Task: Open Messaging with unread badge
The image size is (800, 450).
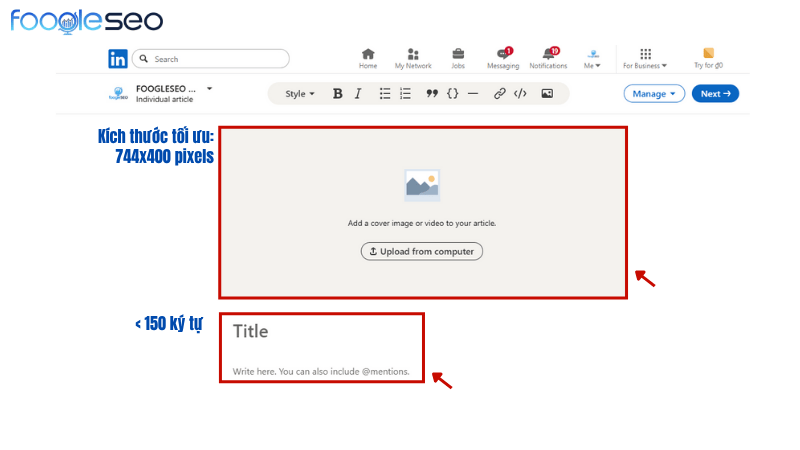Action: 503,58
